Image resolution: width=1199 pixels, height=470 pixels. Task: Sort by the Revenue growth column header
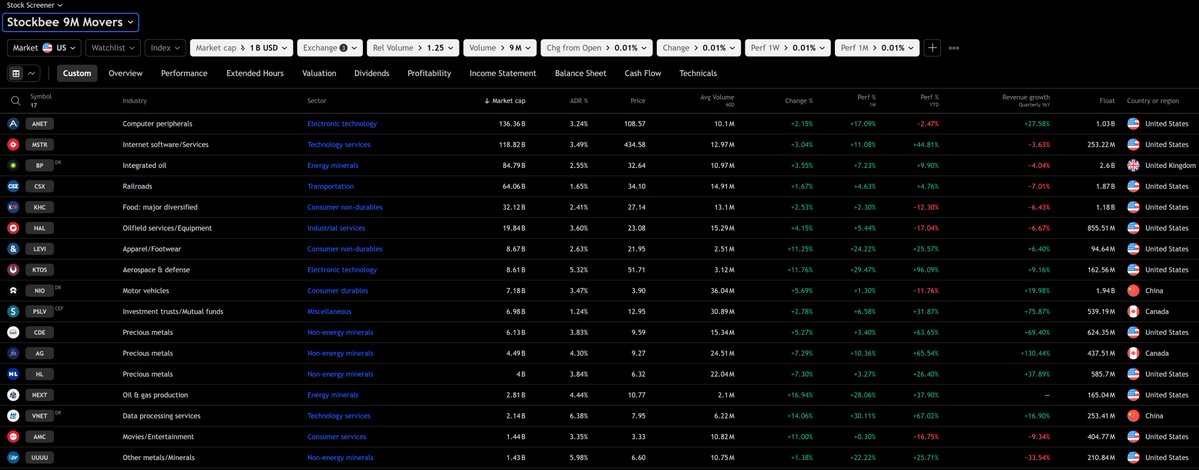tap(1025, 100)
